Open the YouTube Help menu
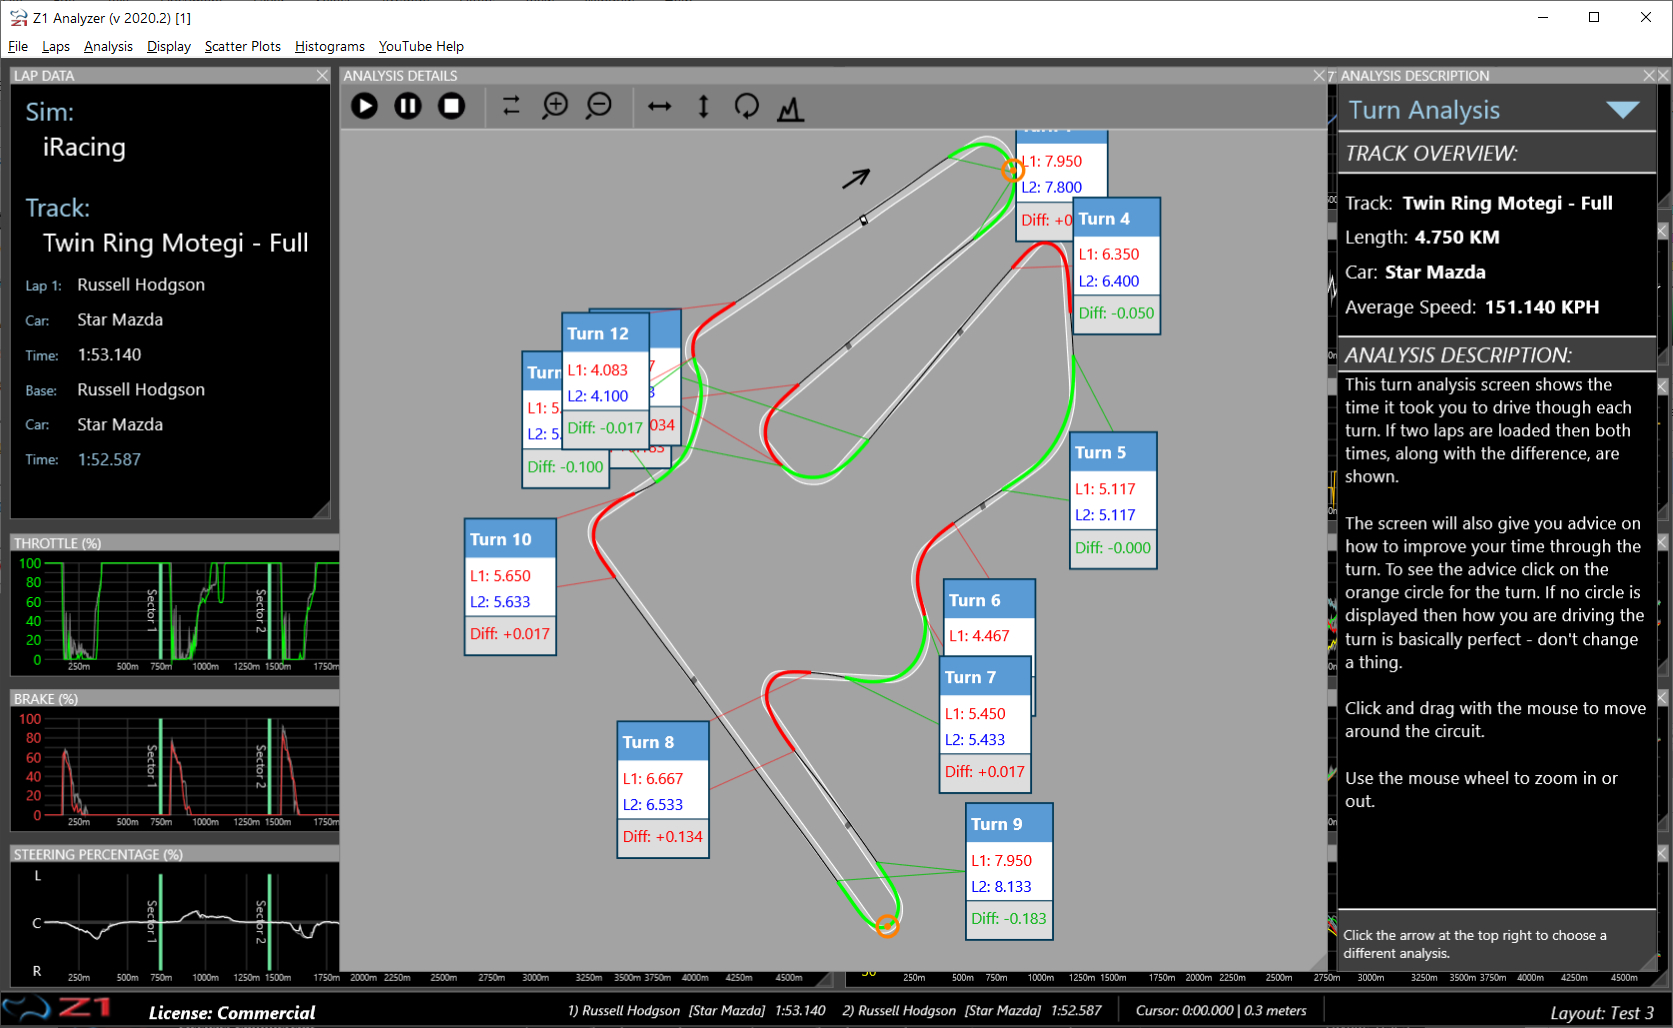The image size is (1673, 1028). pyautogui.click(x=421, y=46)
